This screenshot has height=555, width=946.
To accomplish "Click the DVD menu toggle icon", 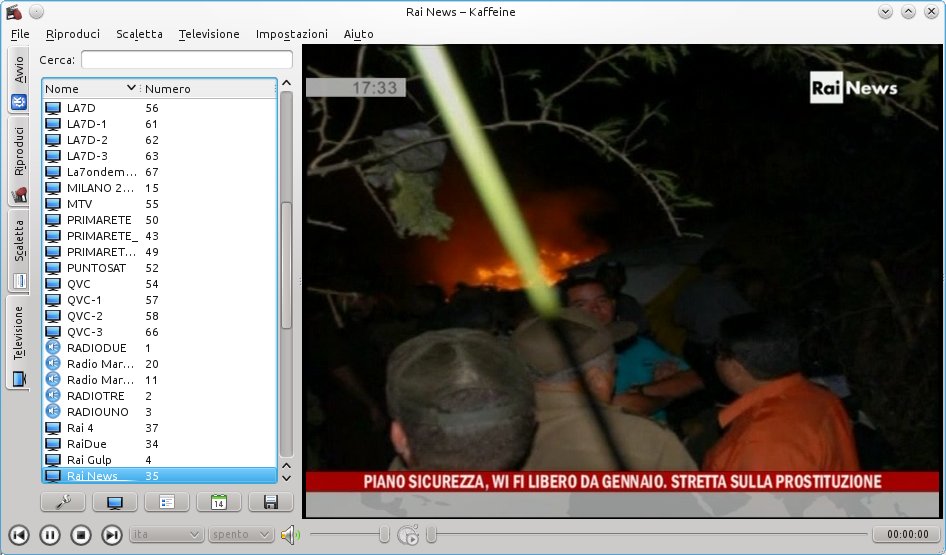I will (408, 535).
